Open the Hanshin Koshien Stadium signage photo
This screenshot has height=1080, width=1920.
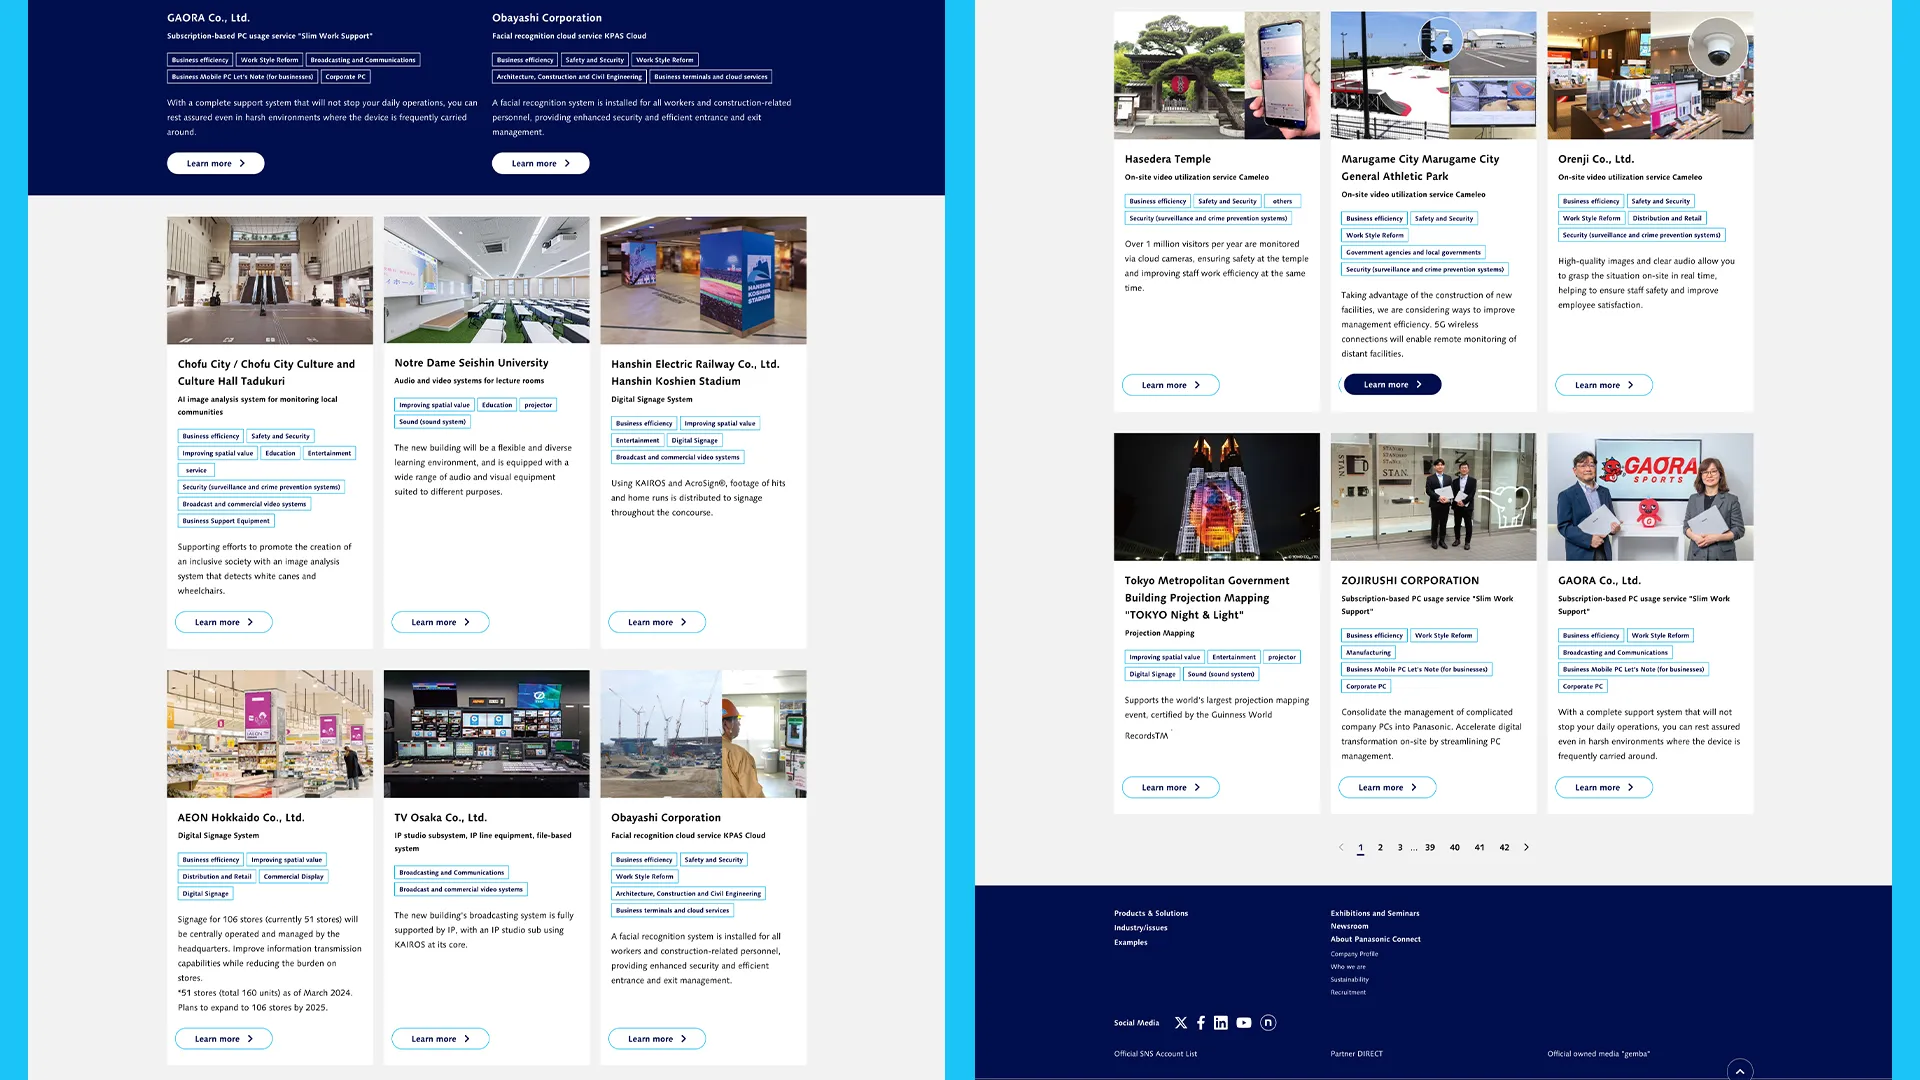(x=704, y=280)
